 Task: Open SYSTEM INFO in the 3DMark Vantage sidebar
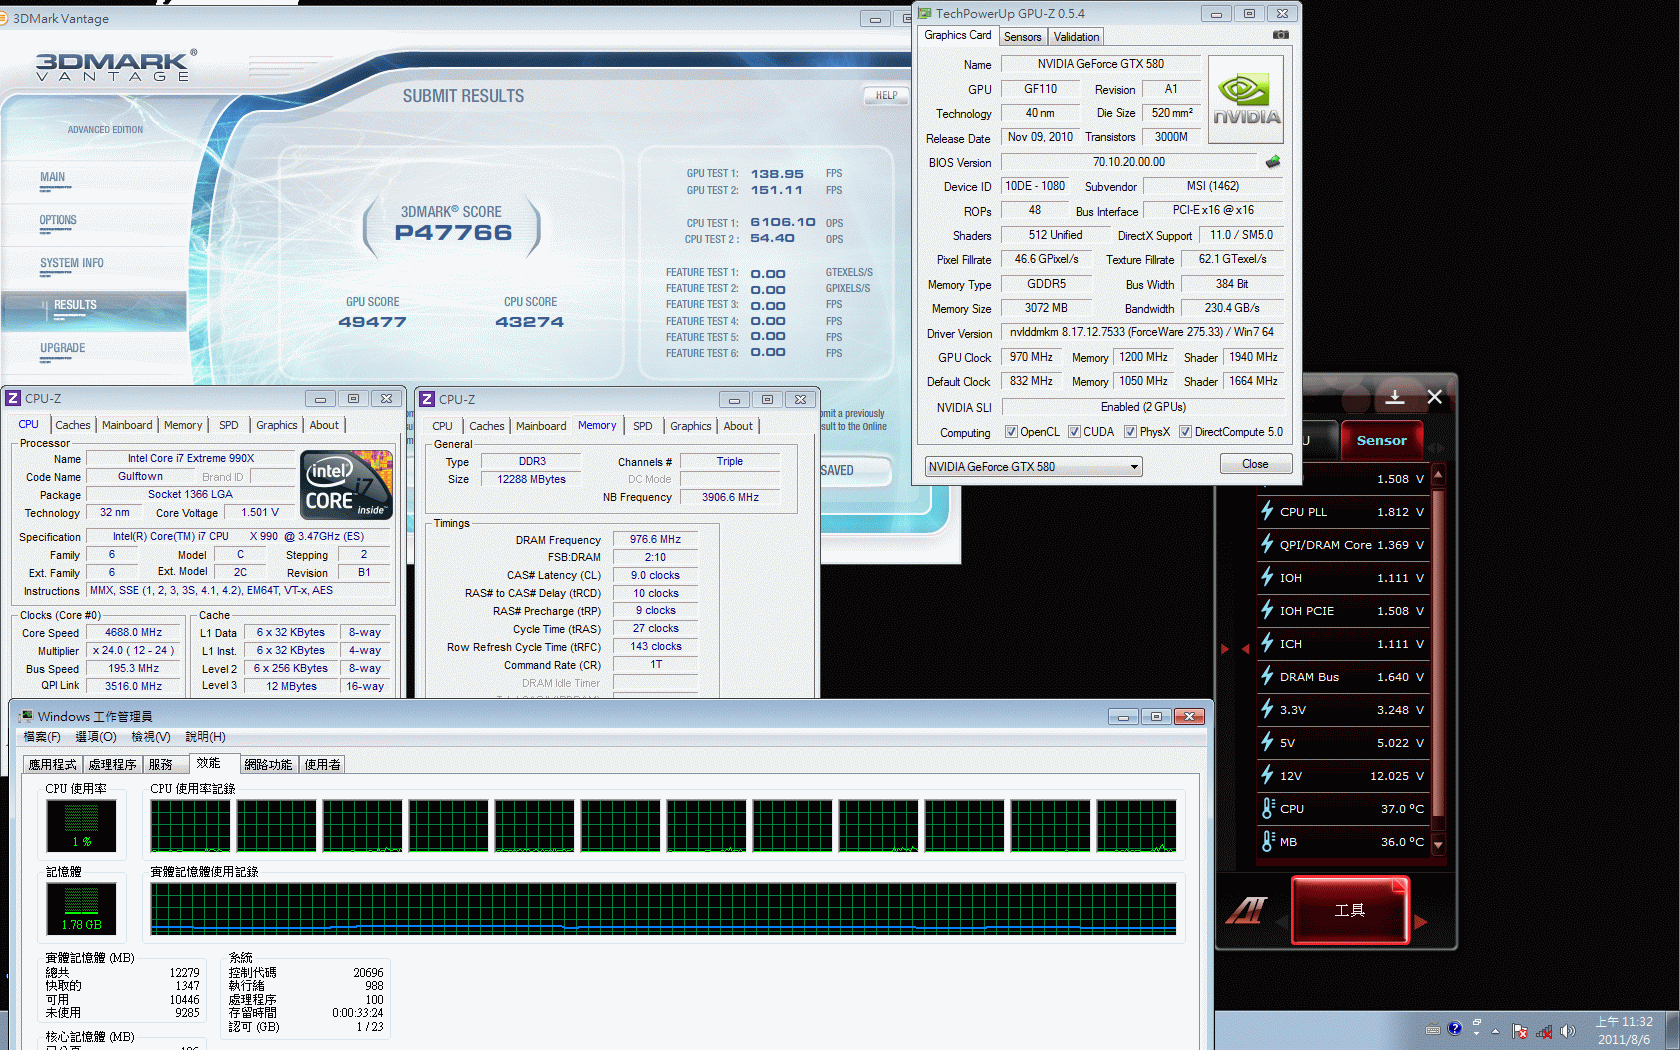[x=72, y=263]
